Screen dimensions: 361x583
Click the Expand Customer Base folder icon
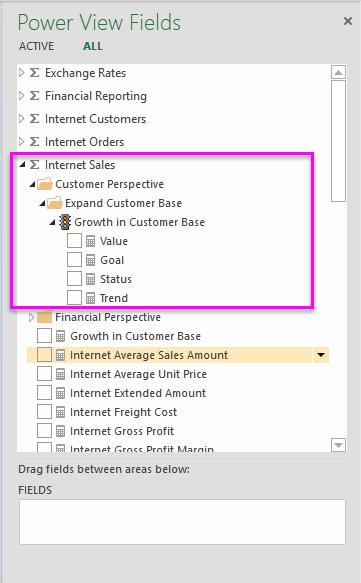coord(55,203)
